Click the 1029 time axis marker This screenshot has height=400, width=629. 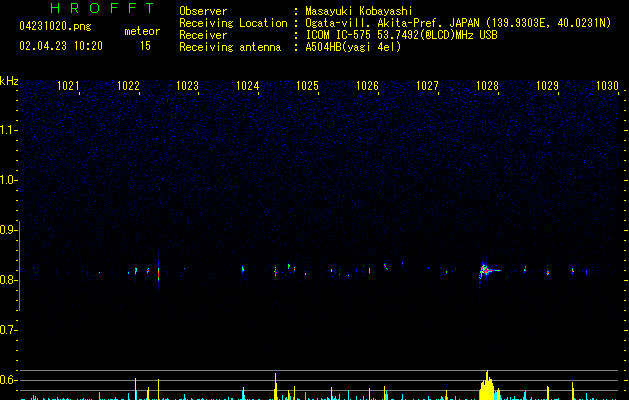point(547,86)
